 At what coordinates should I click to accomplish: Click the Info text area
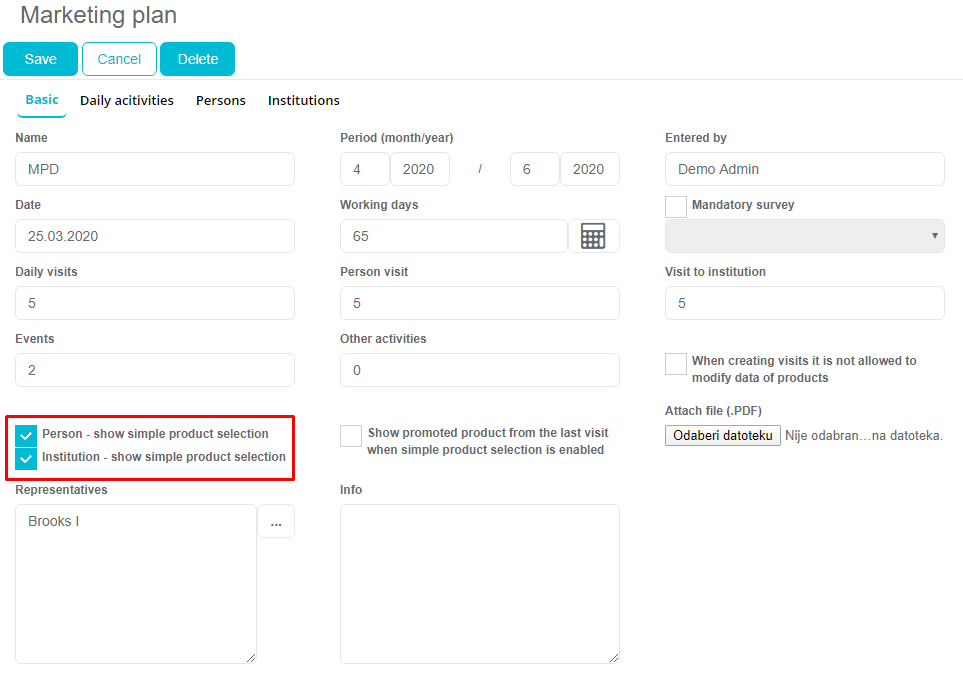point(479,583)
